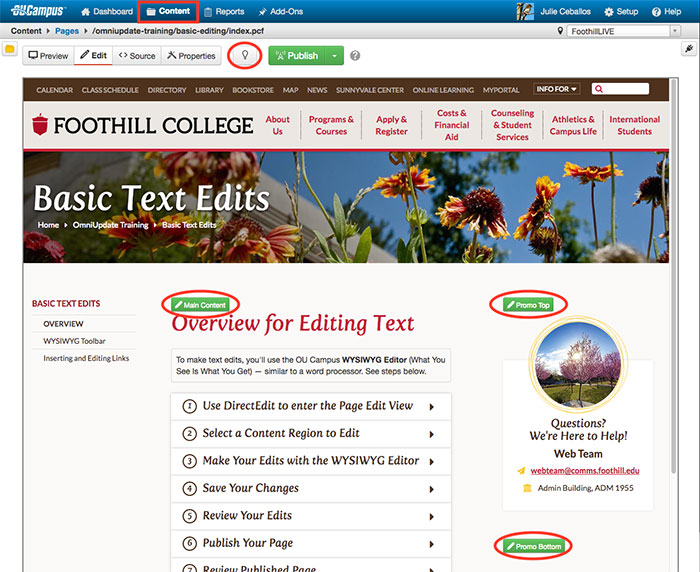This screenshot has width=700, height=572.
Task: Expand the Publish dropdown arrow
Action: pos(335,56)
